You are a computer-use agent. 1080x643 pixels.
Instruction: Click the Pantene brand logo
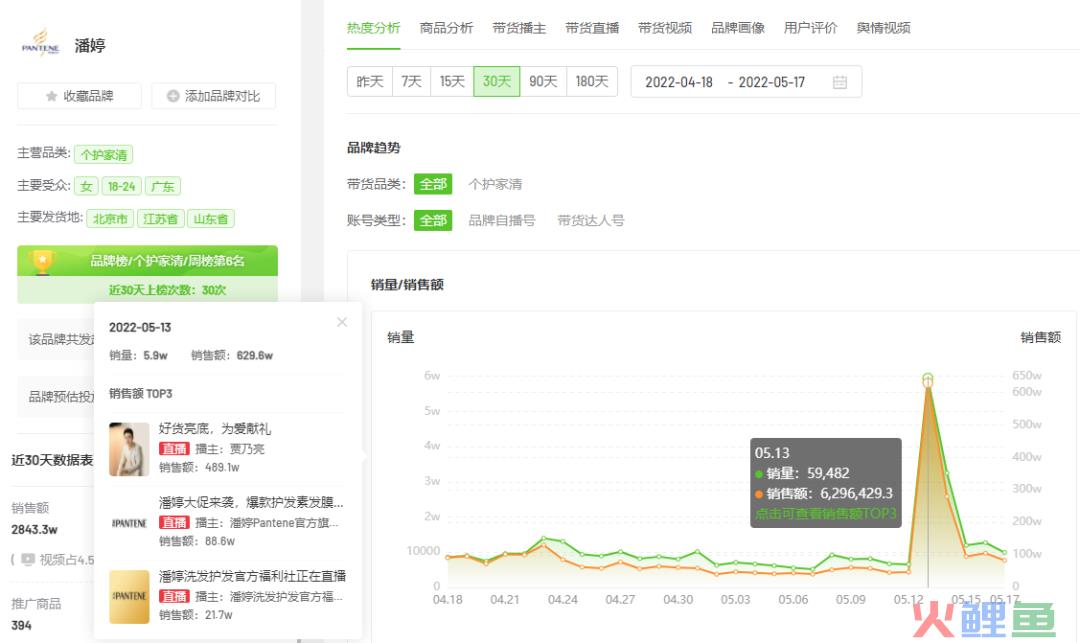tap(41, 43)
